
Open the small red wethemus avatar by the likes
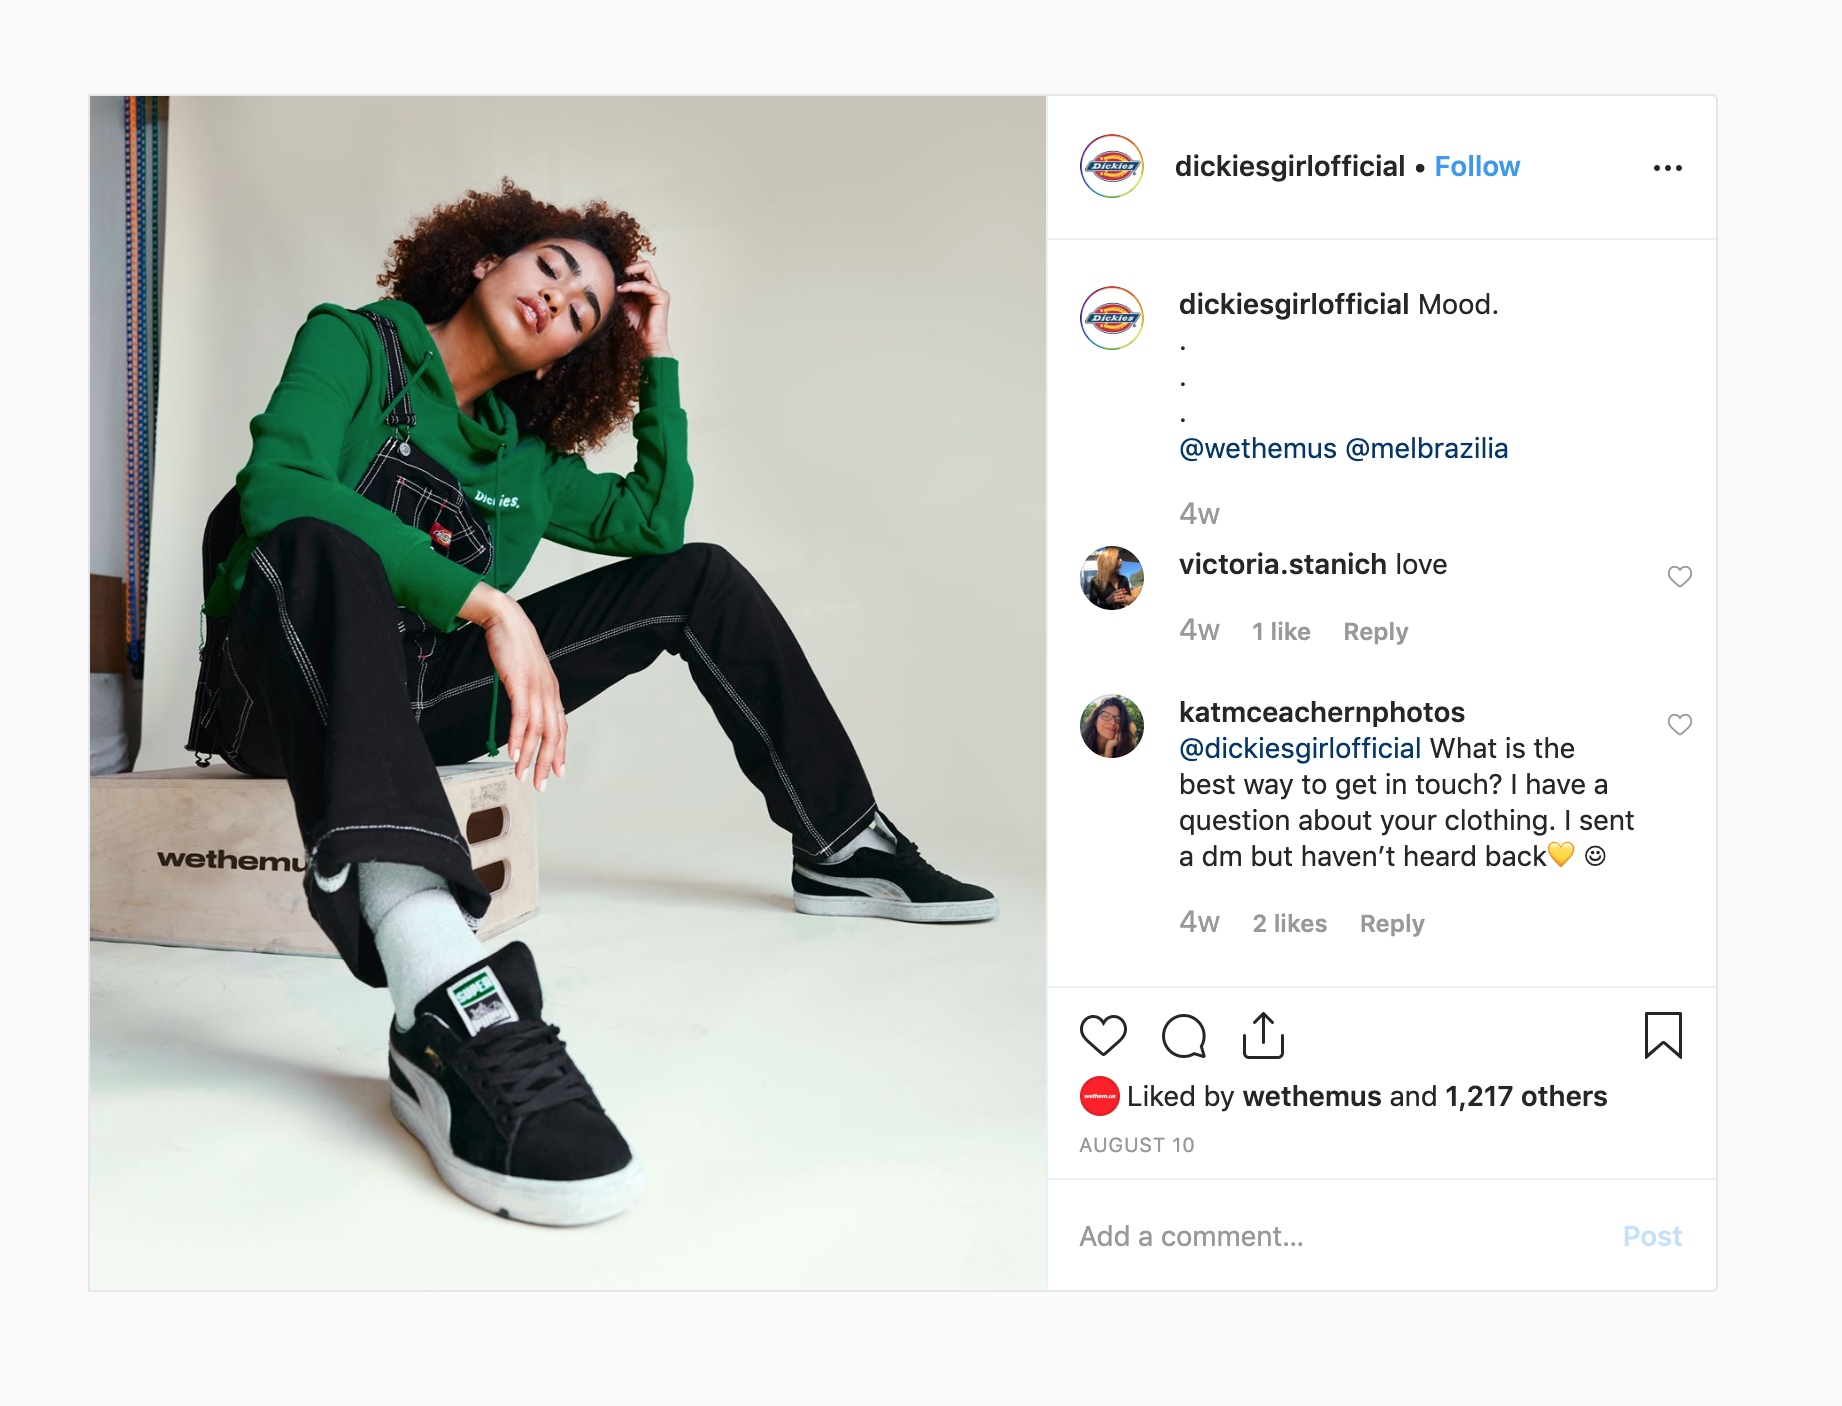click(x=1099, y=1096)
